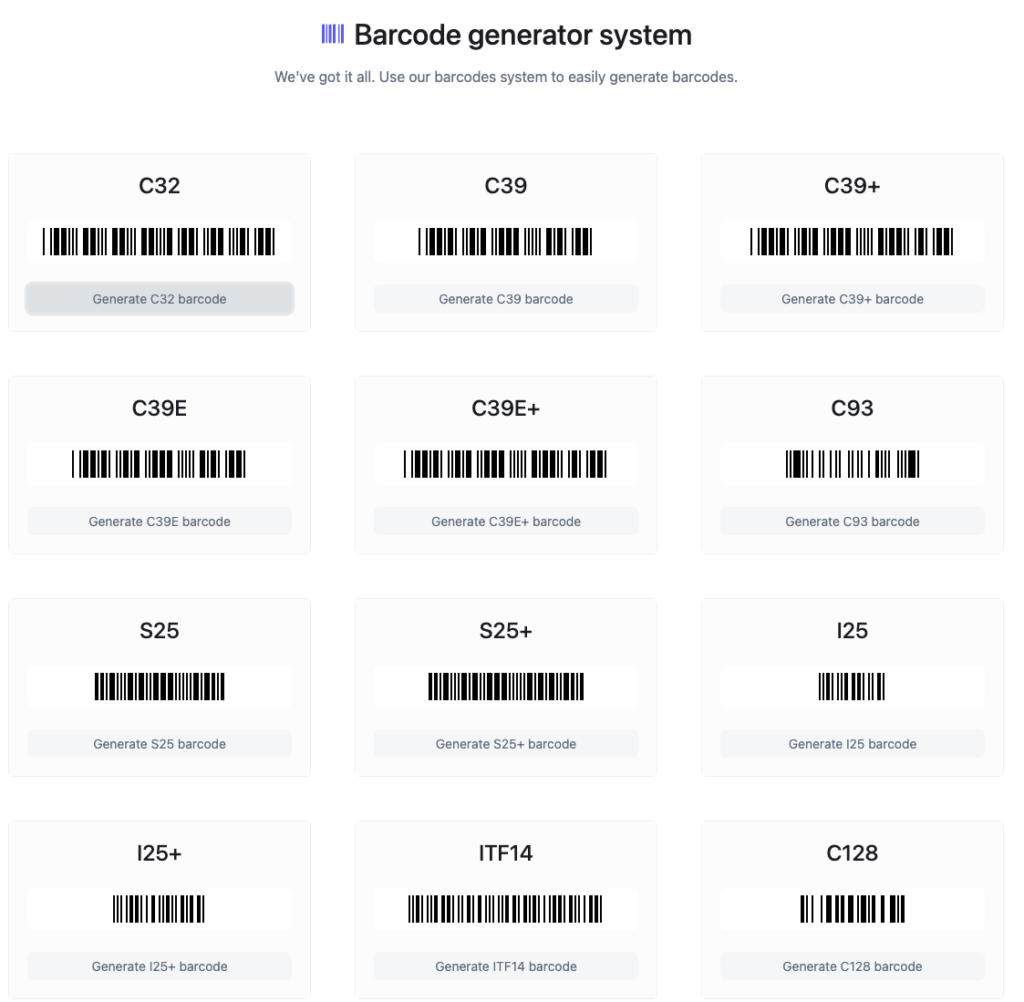Open the ITF14 barcode preview image
The image size is (1024, 1002).
tap(506, 909)
